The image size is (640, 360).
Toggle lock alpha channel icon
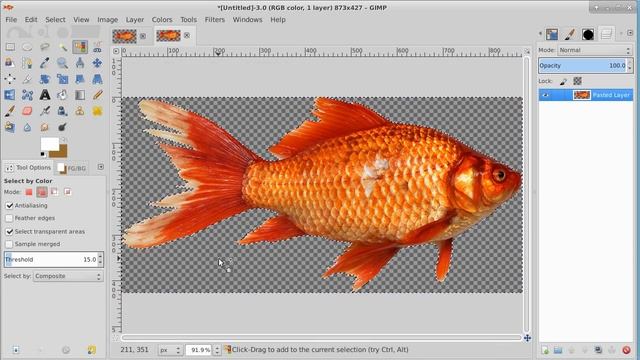(x=577, y=81)
